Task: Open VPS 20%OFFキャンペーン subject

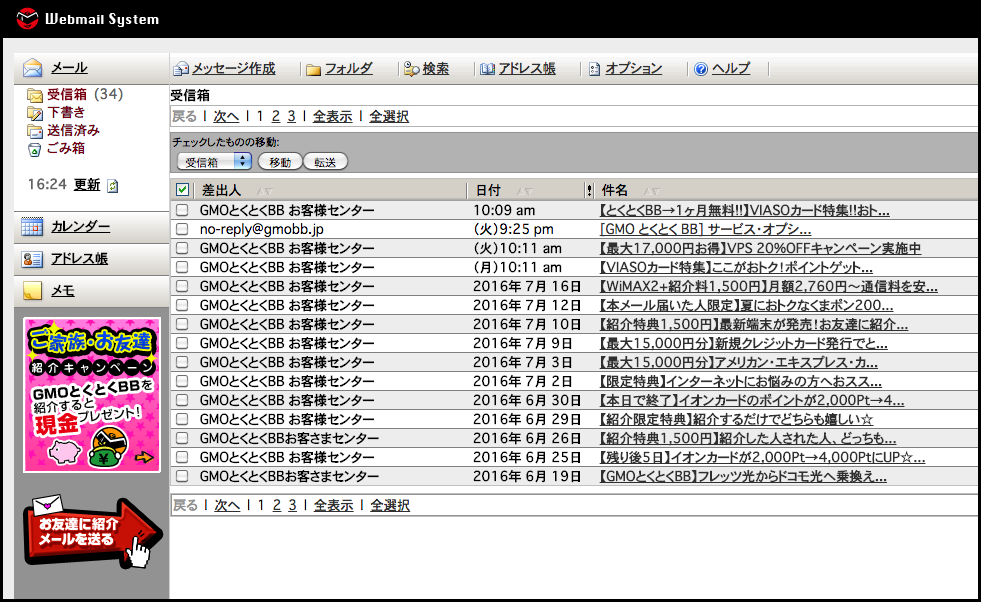Action: tap(760, 248)
